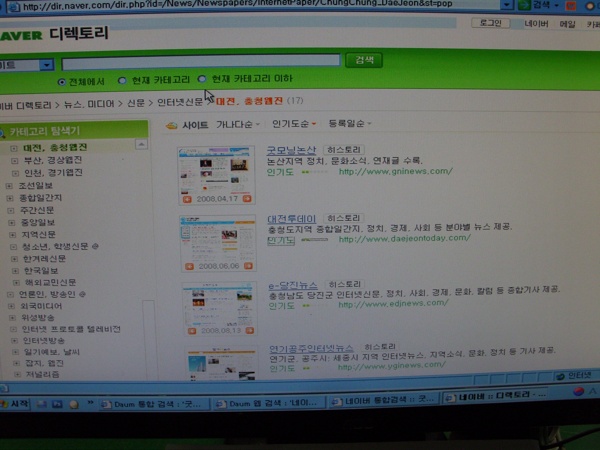Screen dimensions: 600x450
Task: Click the green 검색 search button
Action: (x=364, y=60)
